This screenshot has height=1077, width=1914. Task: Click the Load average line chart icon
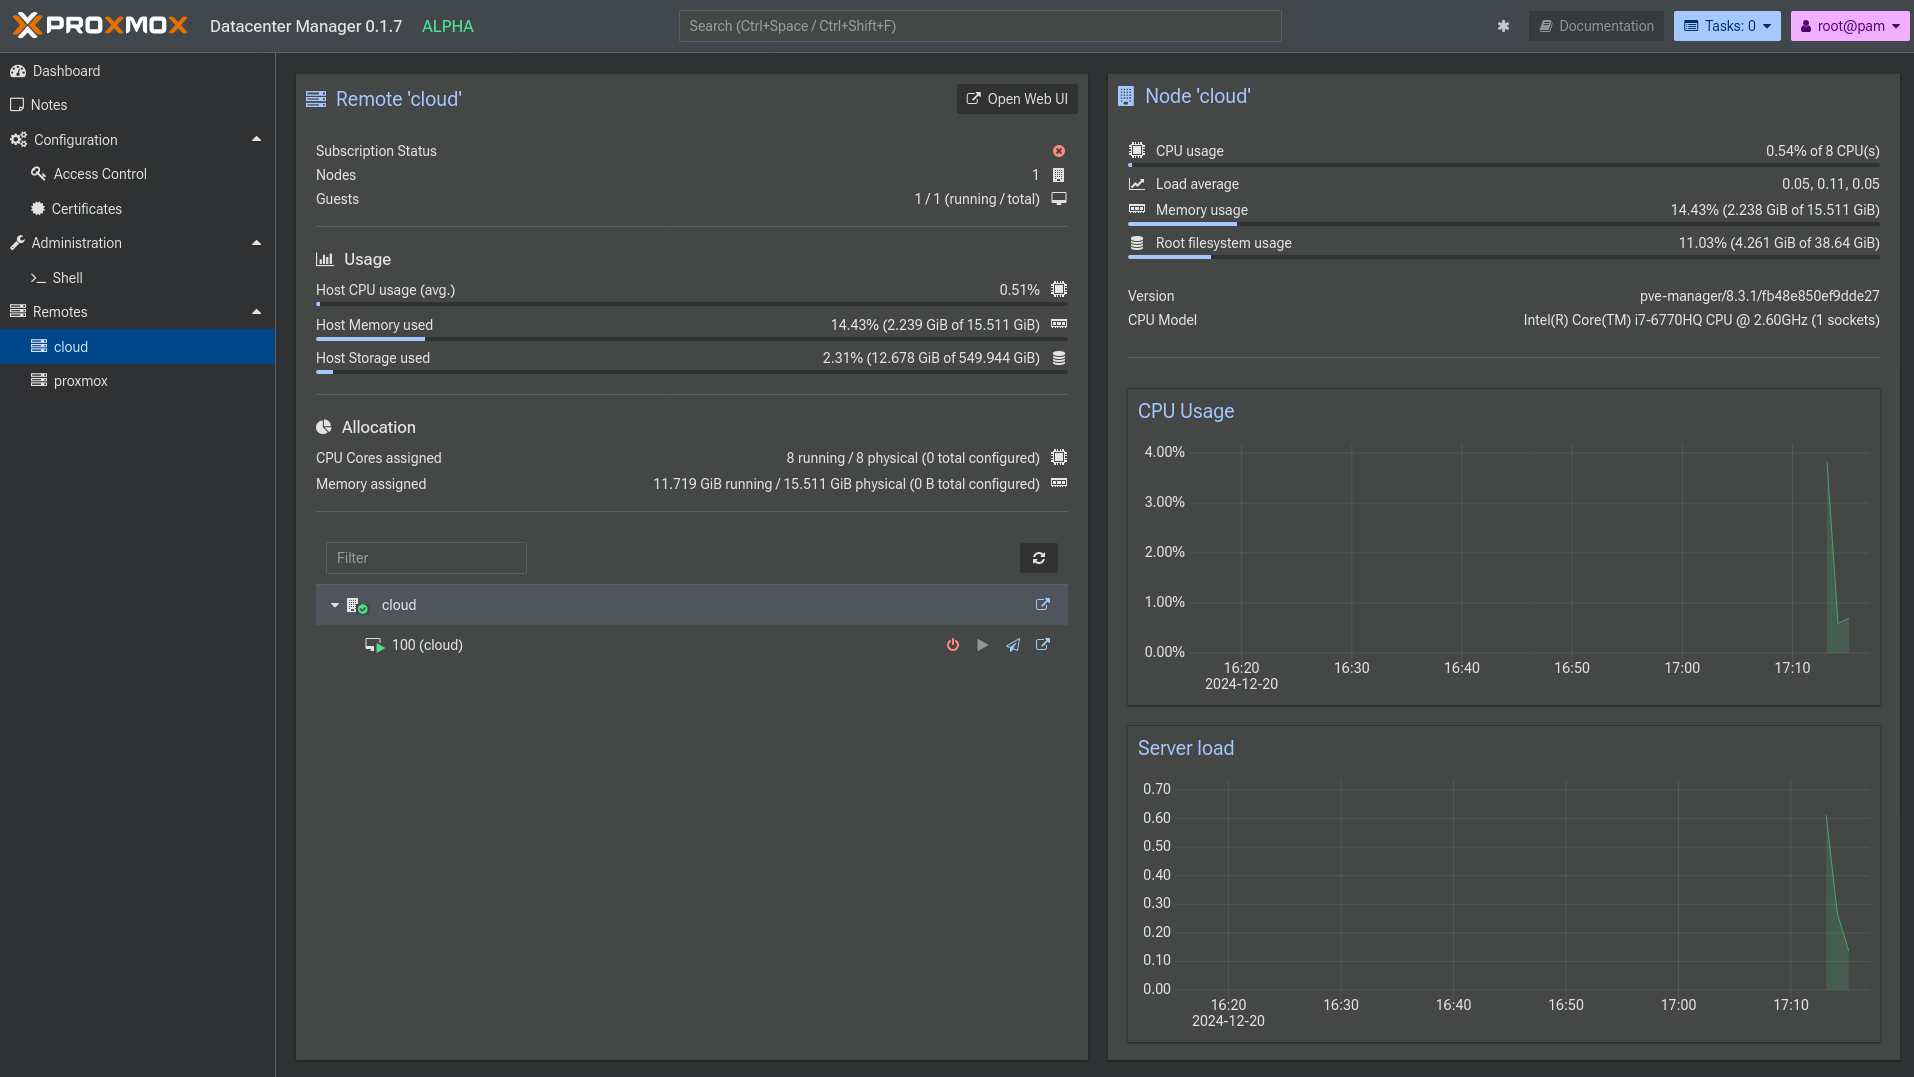pyautogui.click(x=1137, y=184)
